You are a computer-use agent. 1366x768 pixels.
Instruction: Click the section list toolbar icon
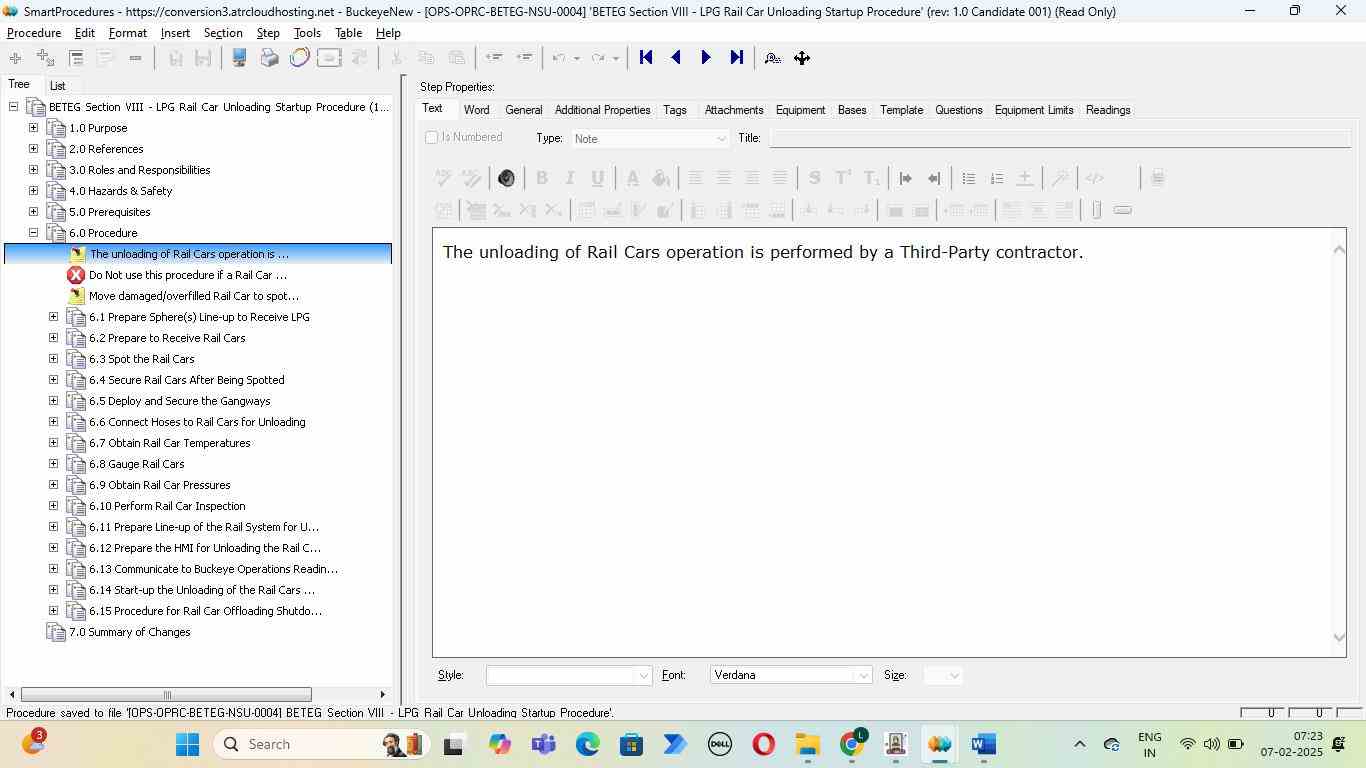(76, 58)
